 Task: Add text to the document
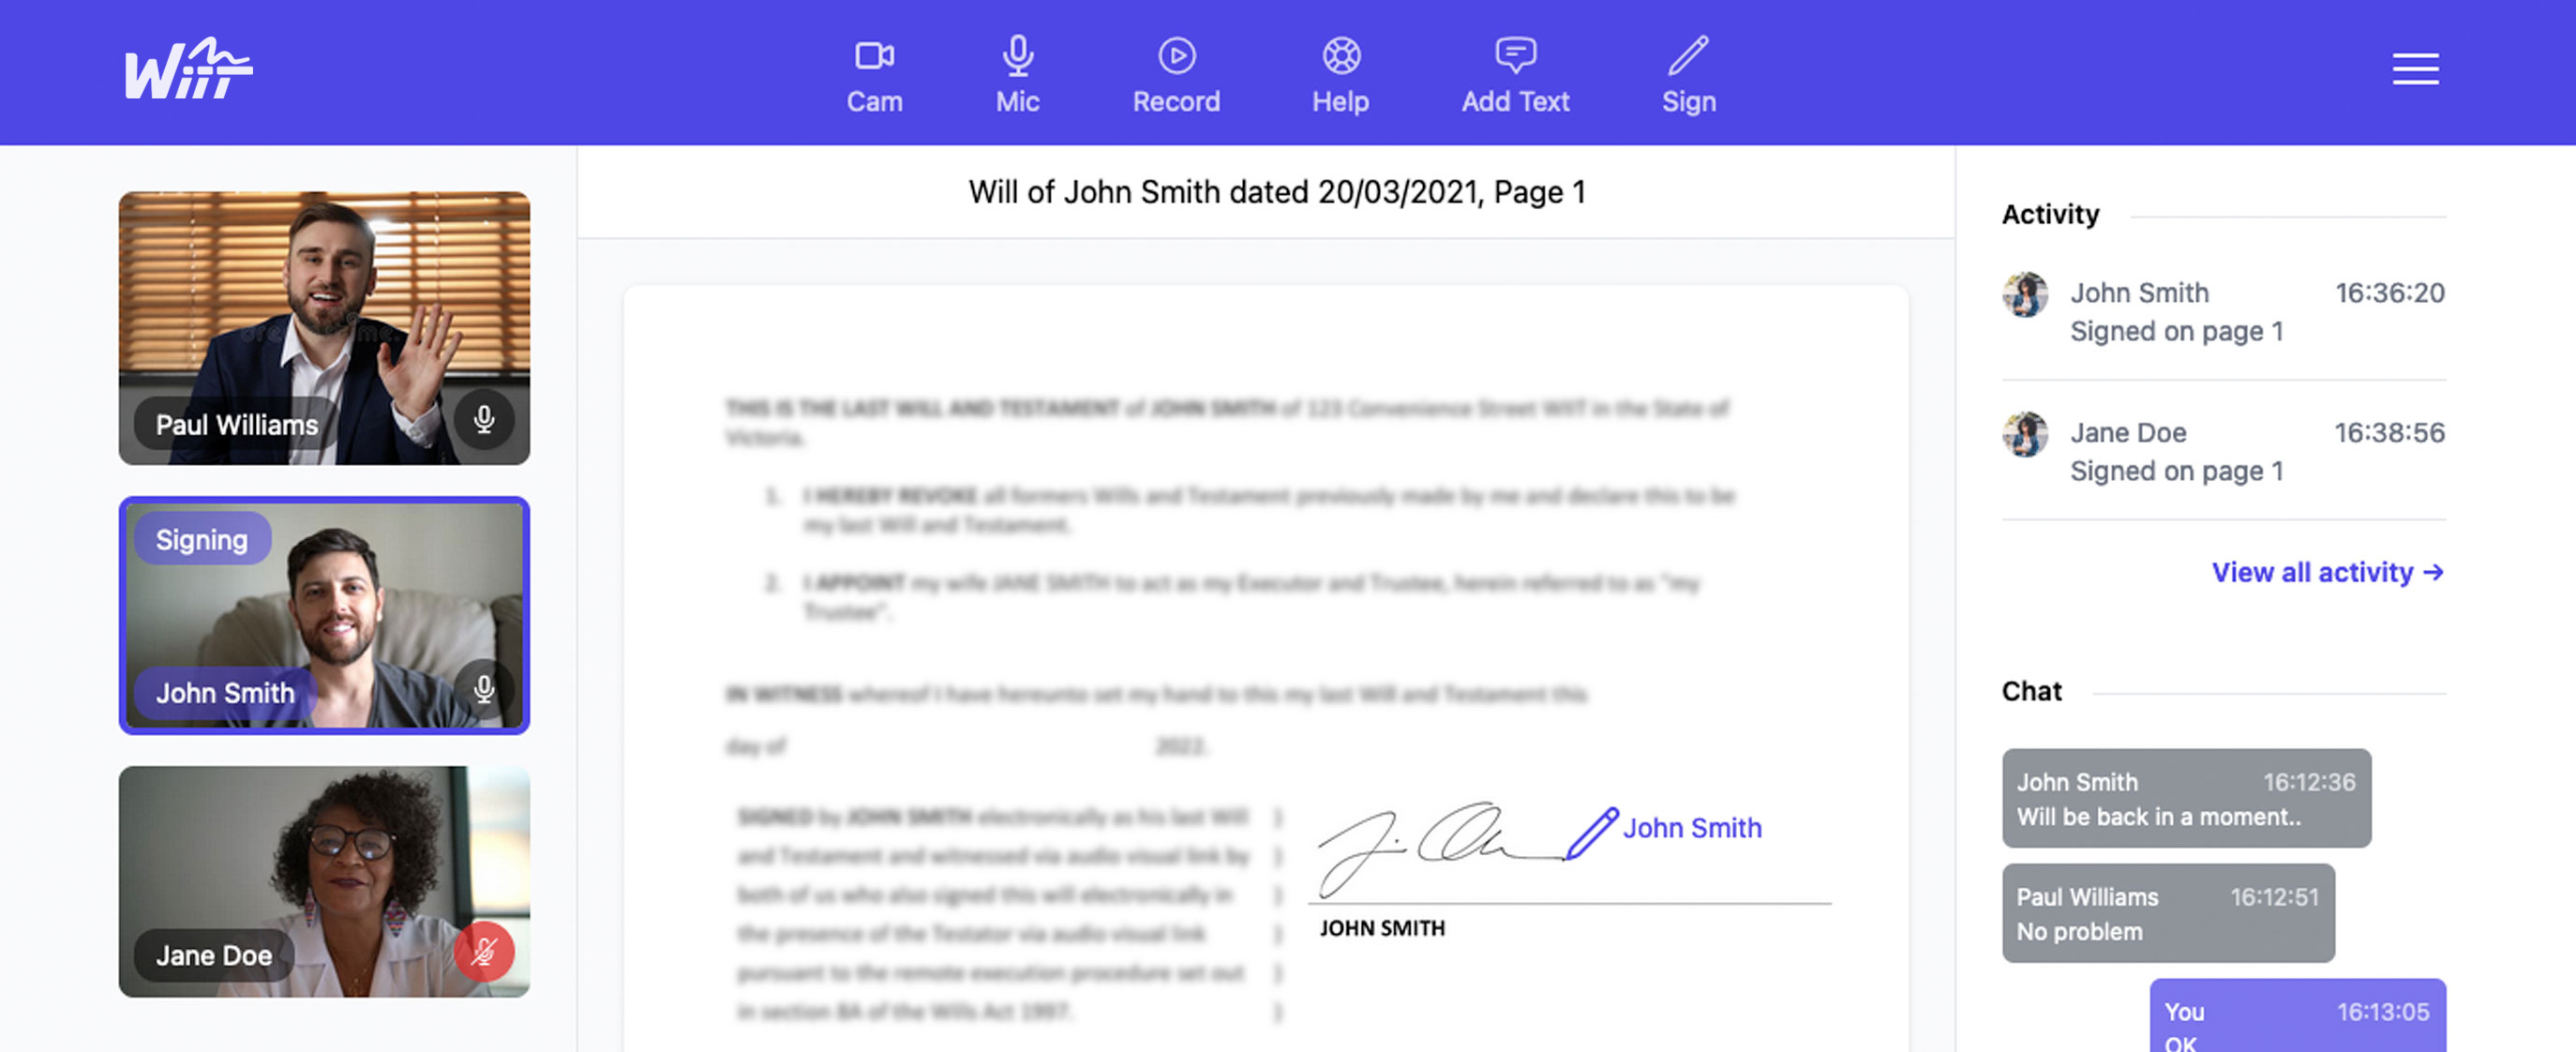[1513, 66]
